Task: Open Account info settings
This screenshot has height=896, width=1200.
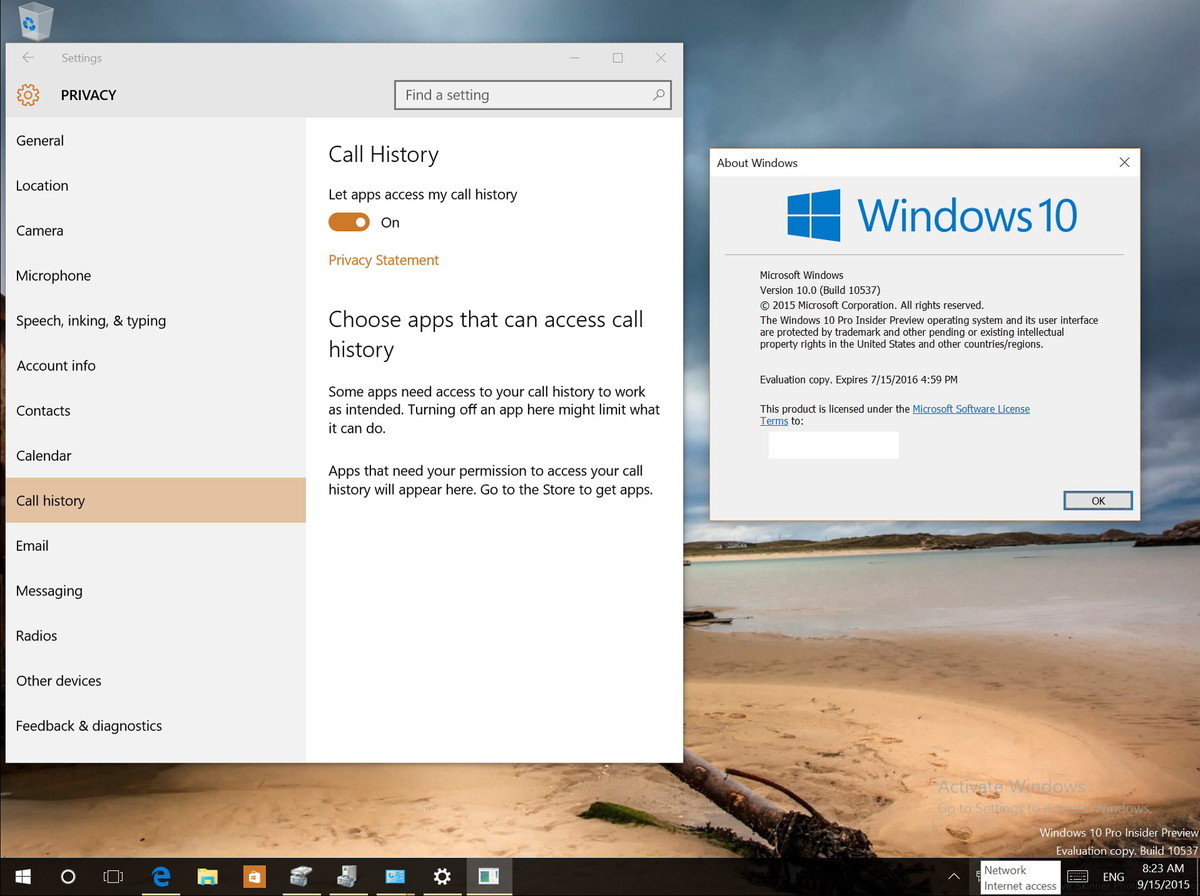Action: coord(156,366)
